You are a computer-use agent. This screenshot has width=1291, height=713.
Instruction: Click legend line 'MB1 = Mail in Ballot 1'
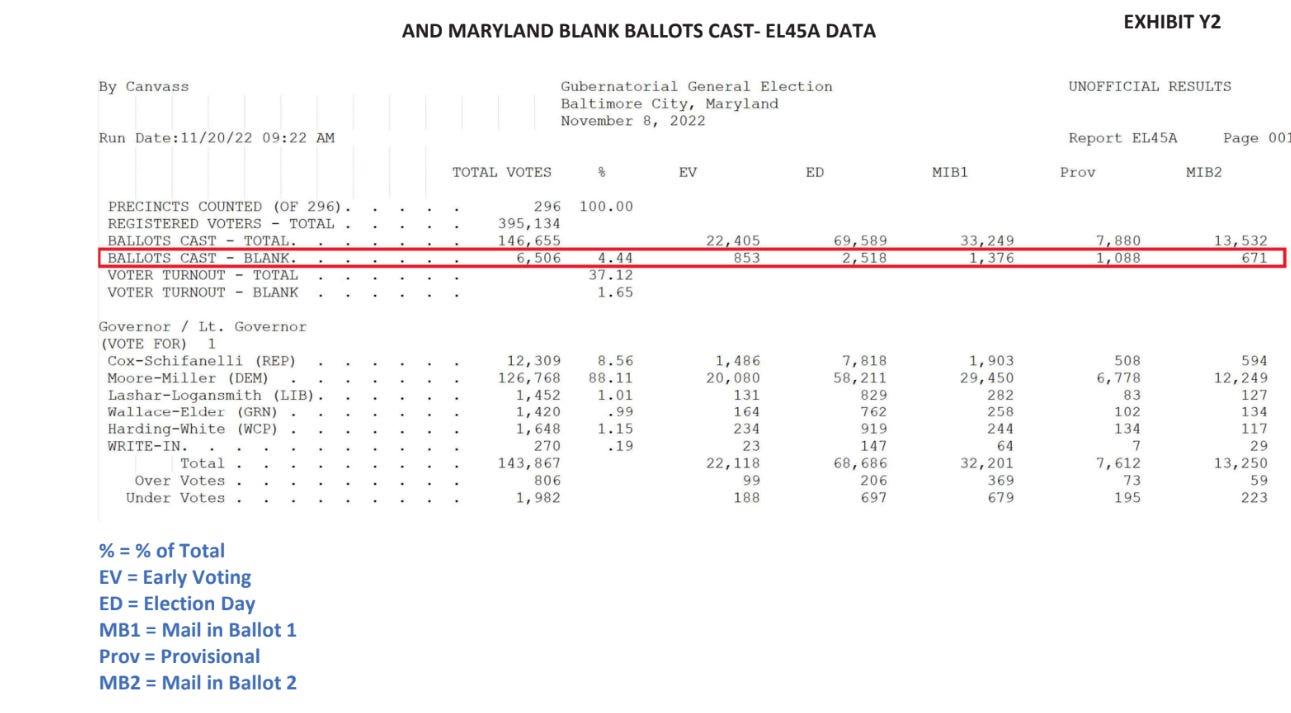[x=198, y=630]
